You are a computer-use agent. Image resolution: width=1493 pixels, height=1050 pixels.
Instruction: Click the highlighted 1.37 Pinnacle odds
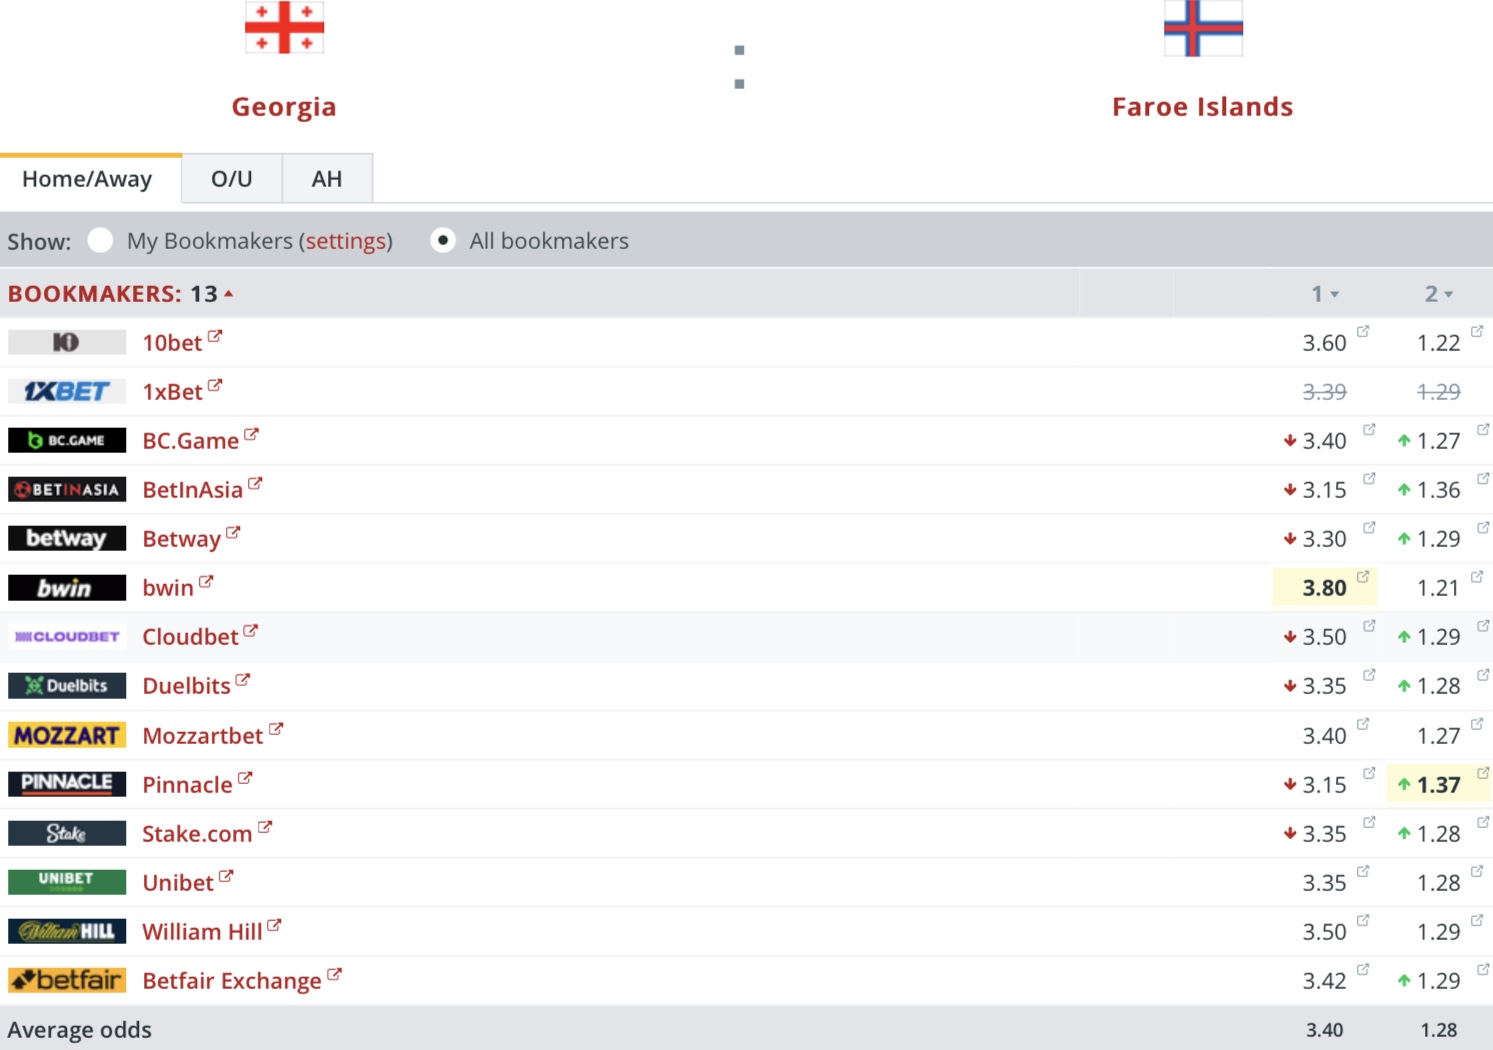point(1438,785)
